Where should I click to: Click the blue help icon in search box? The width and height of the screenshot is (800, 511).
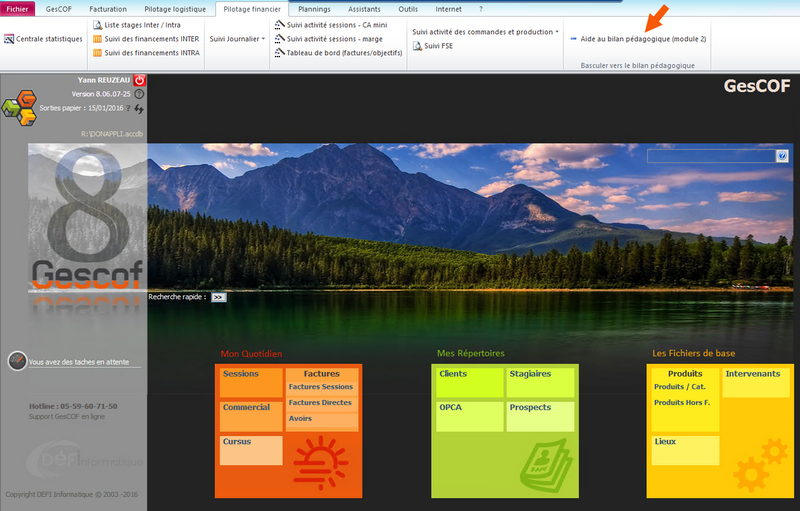pyautogui.click(x=782, y=156)
